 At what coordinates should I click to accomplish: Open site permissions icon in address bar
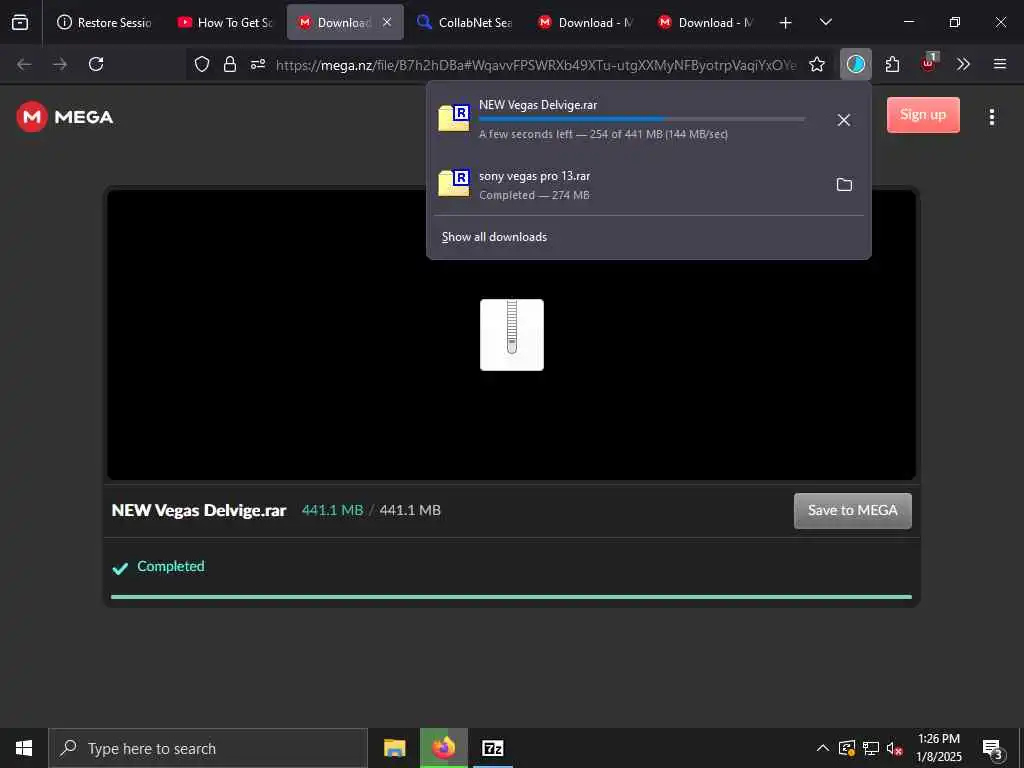click(258, 64)
